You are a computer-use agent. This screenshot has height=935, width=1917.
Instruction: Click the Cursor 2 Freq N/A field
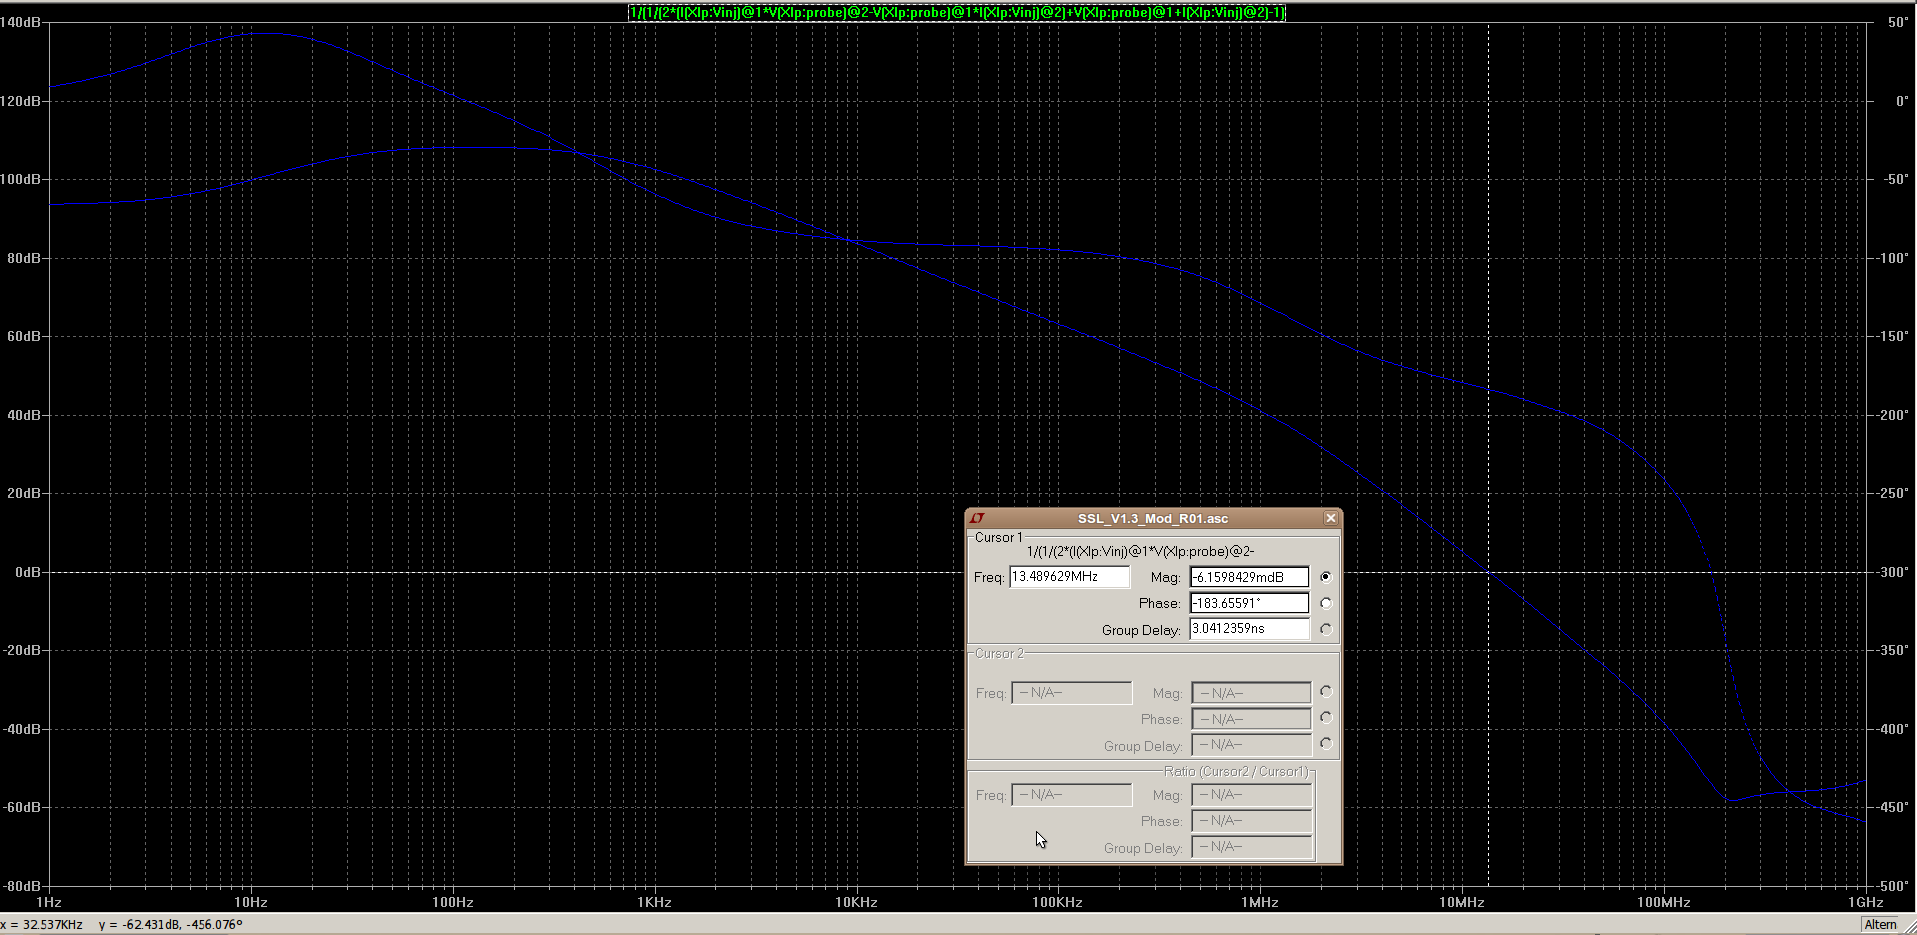(x=1072, y=693)
